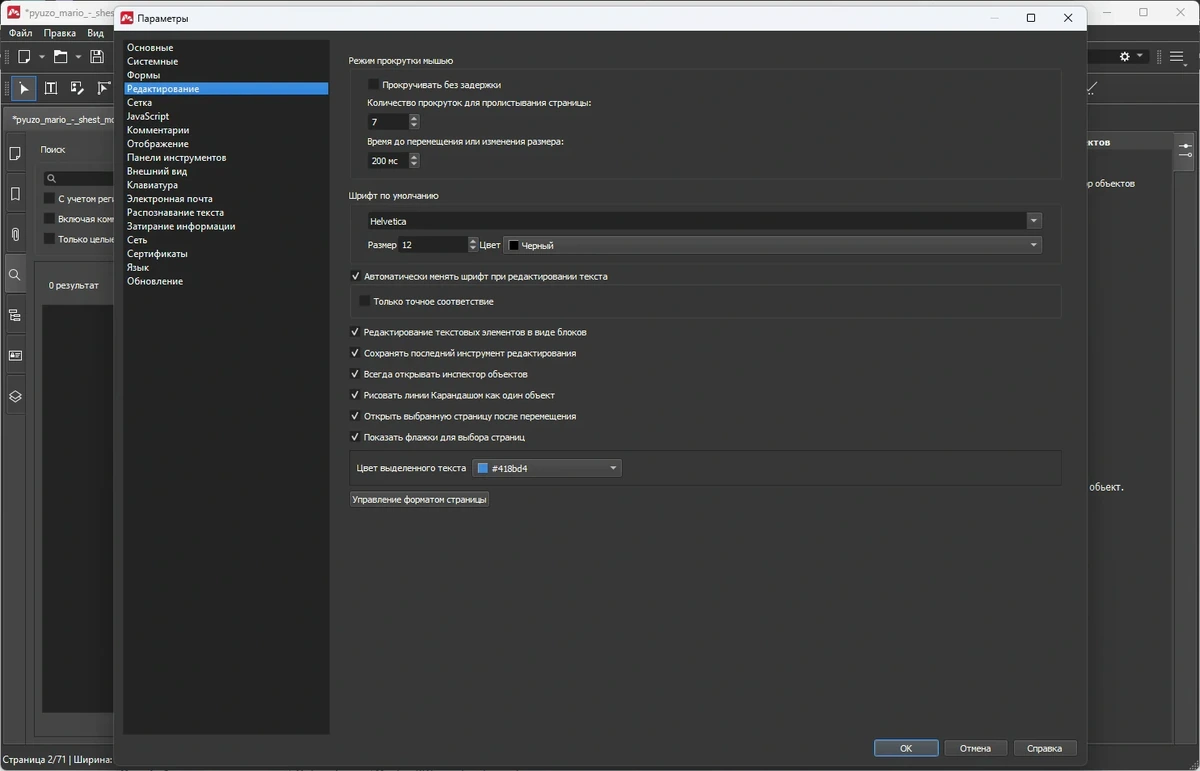The image size is (1200, 771).
Task: Open the 'Черный' color dropdown
Action: (773, 245)
